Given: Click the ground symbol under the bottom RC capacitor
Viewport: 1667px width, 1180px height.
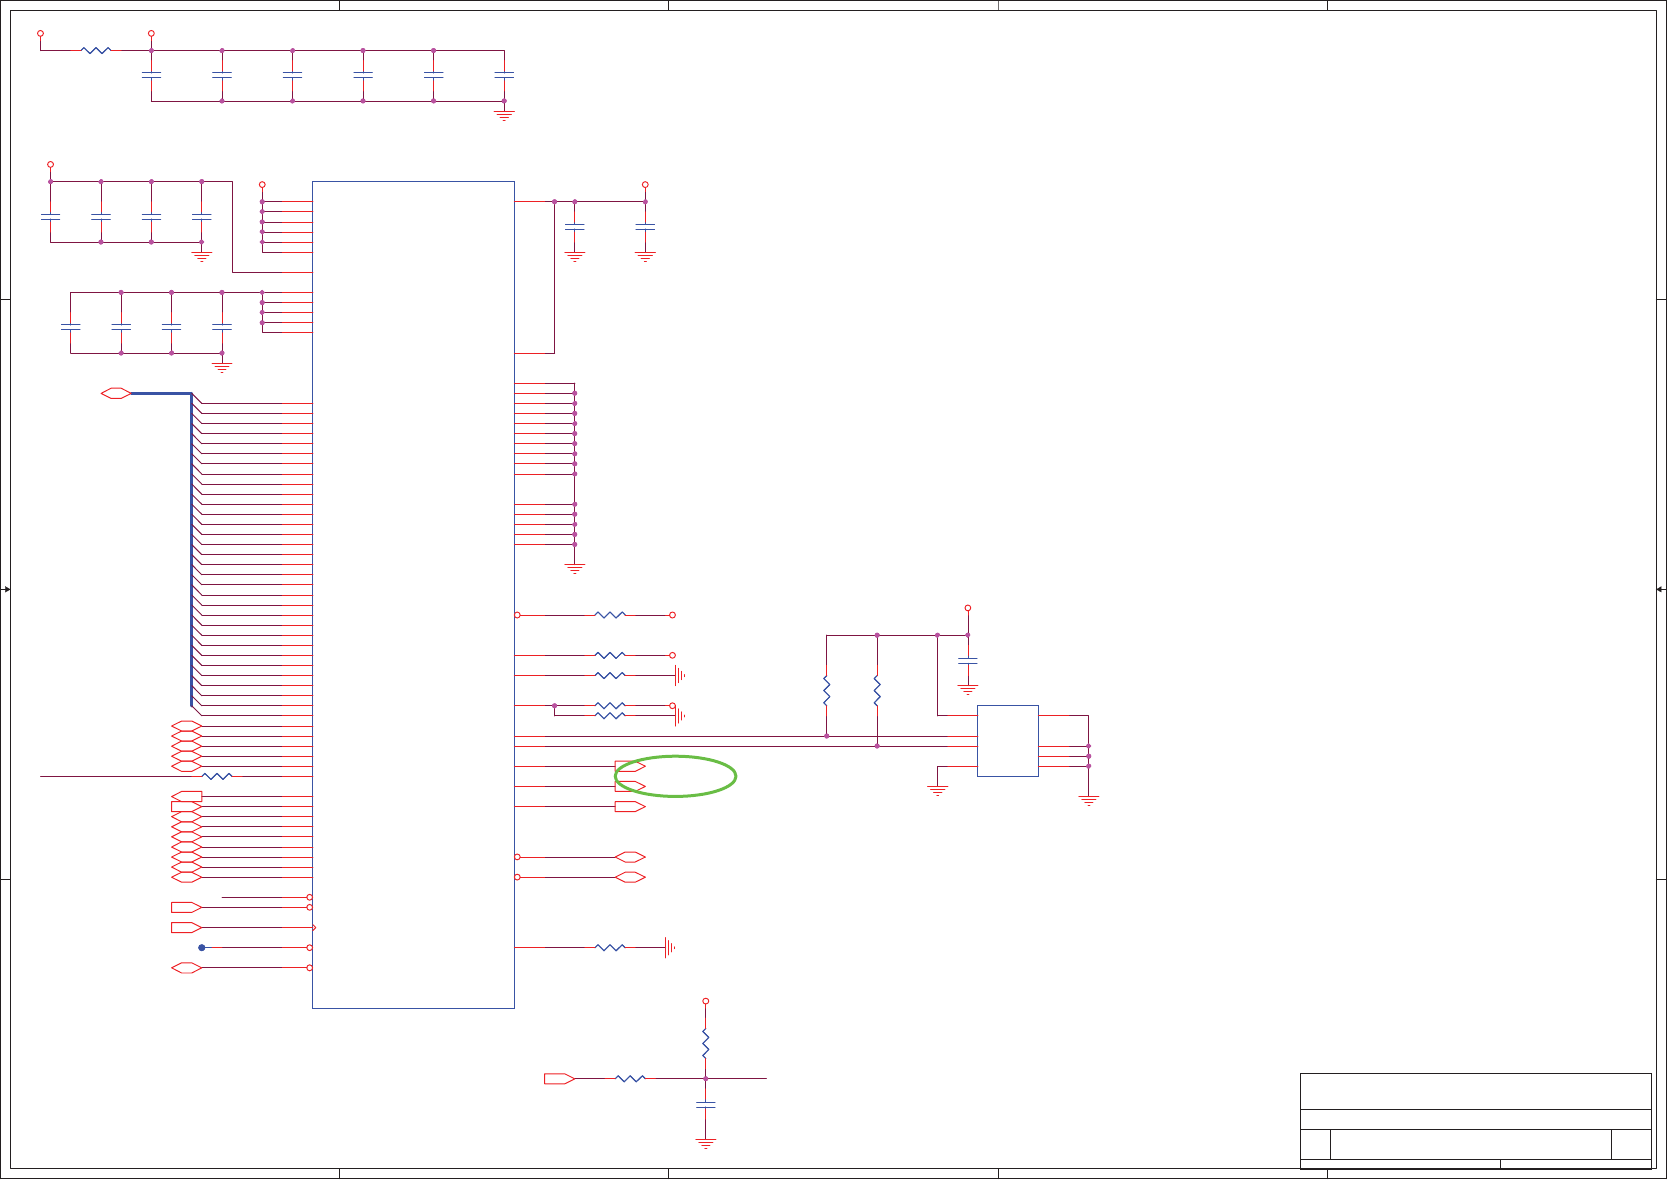Looking at the screenshot, I should (x=705, y=1143).
